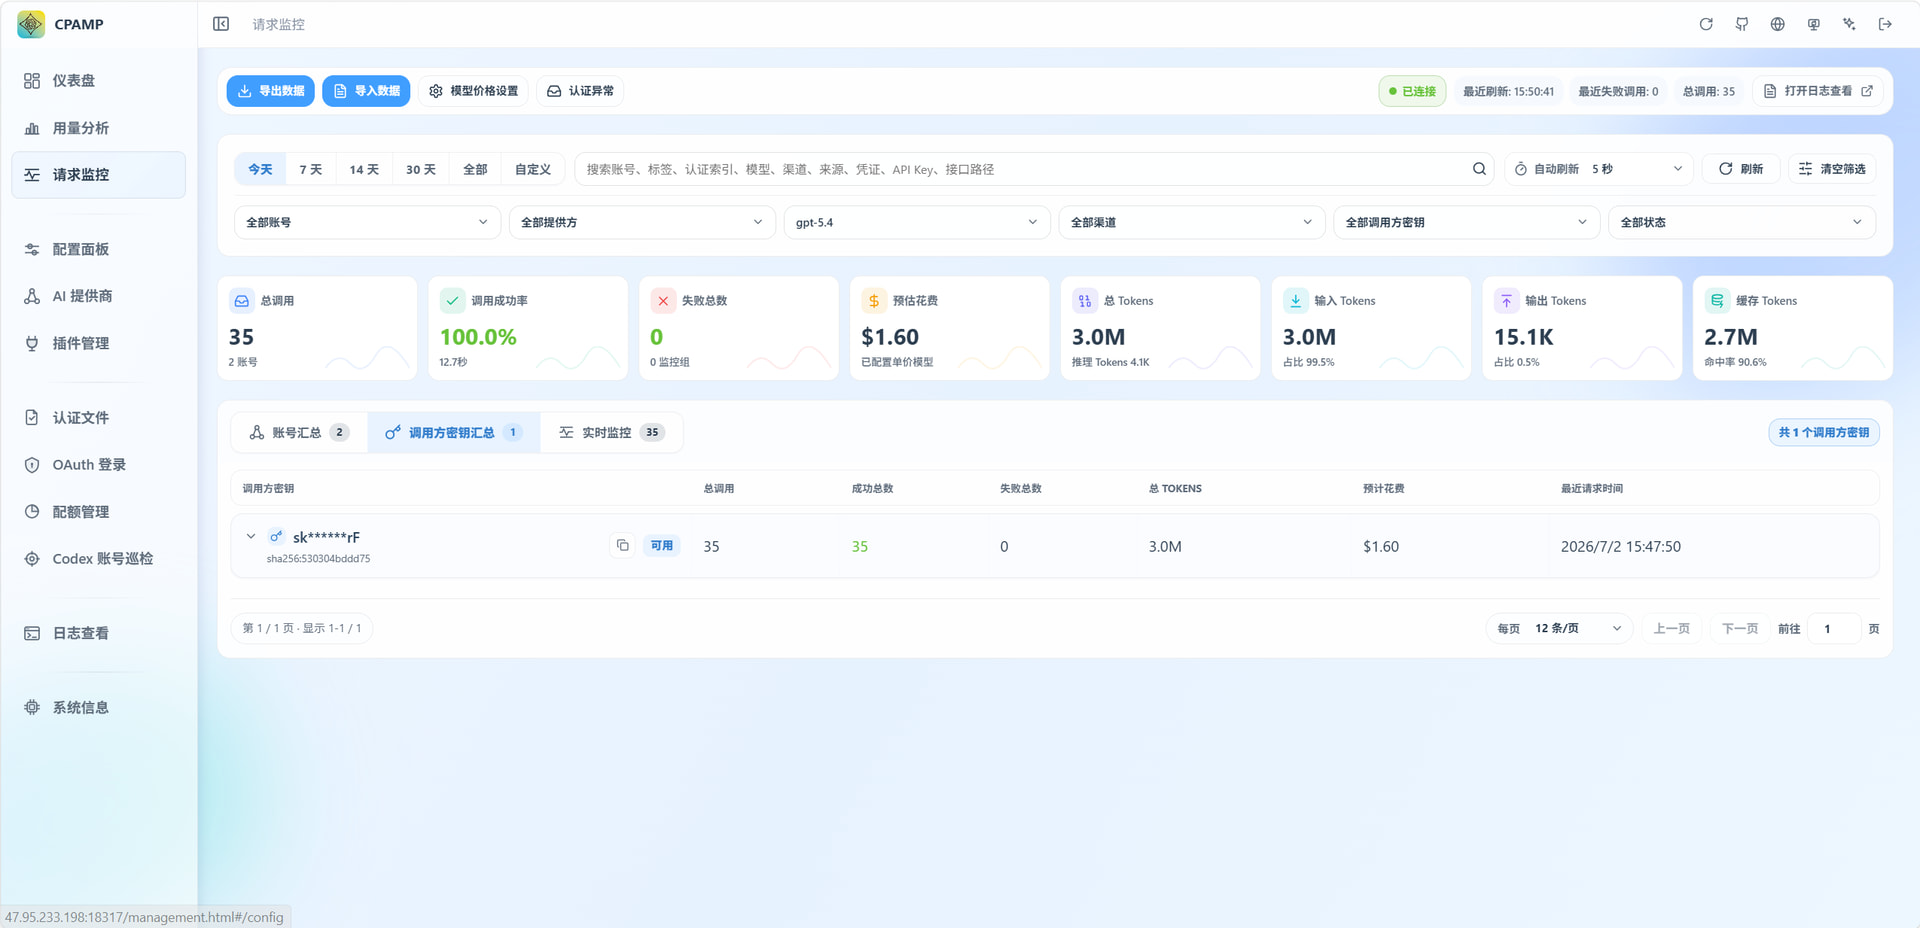Click the 上一页 button
This screenshot has height=928, width=1920.
(x=1671, y=628)
